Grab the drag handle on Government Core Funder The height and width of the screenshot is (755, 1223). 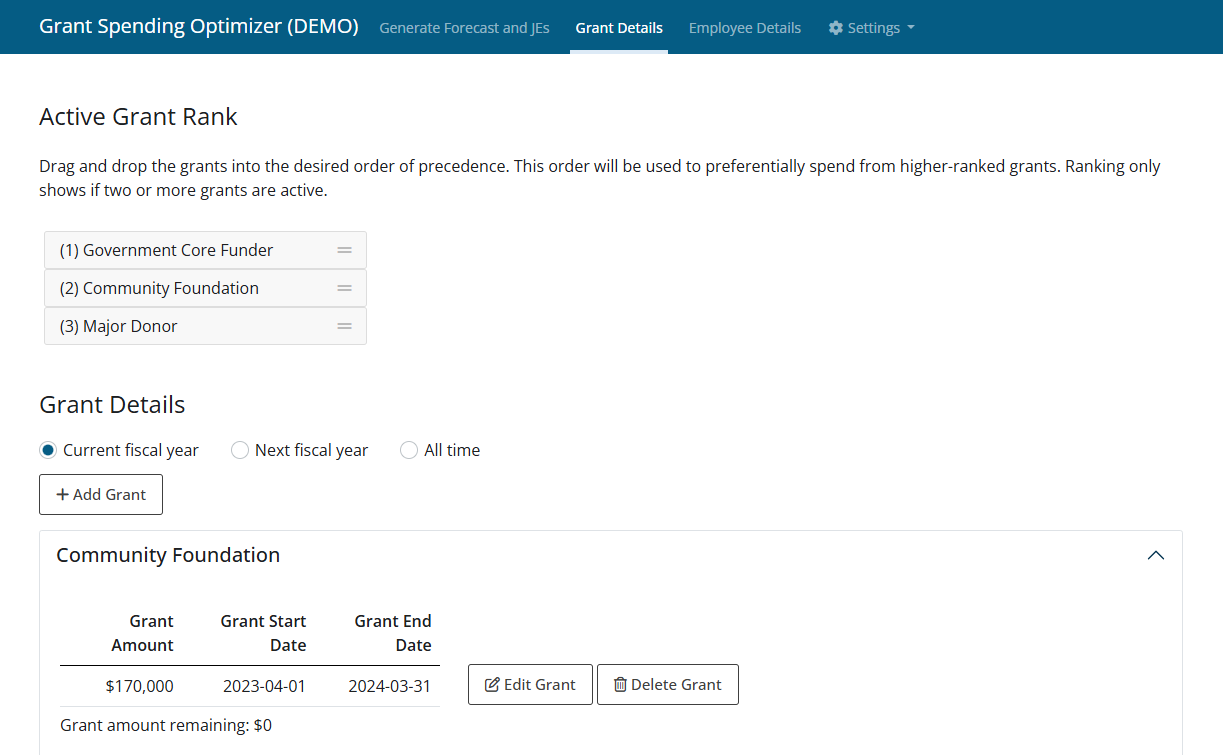click(x=344, y=250)
